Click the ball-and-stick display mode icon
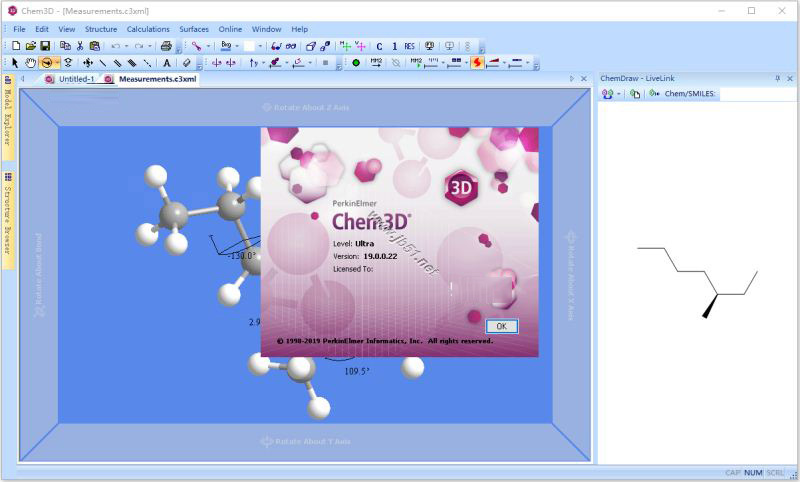Image resolution: width=800 pixels, height=482 pixels. (196, 46)
